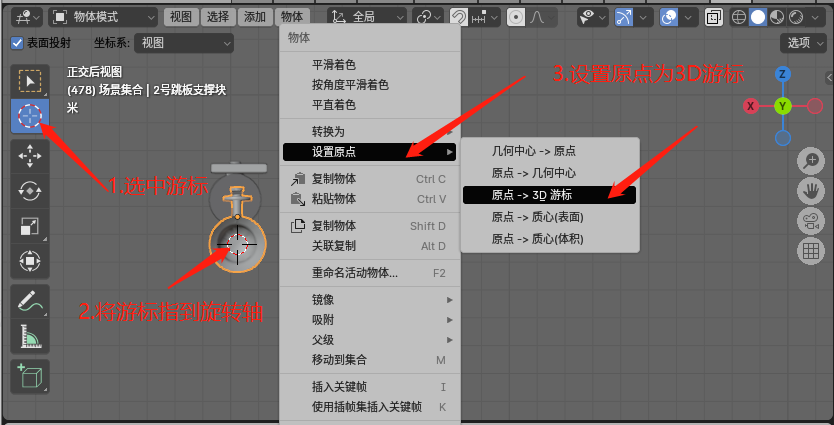834x425 pixels.
Task: Pick the Scale tool in toolbar
Action: click(x=30, y=226)
